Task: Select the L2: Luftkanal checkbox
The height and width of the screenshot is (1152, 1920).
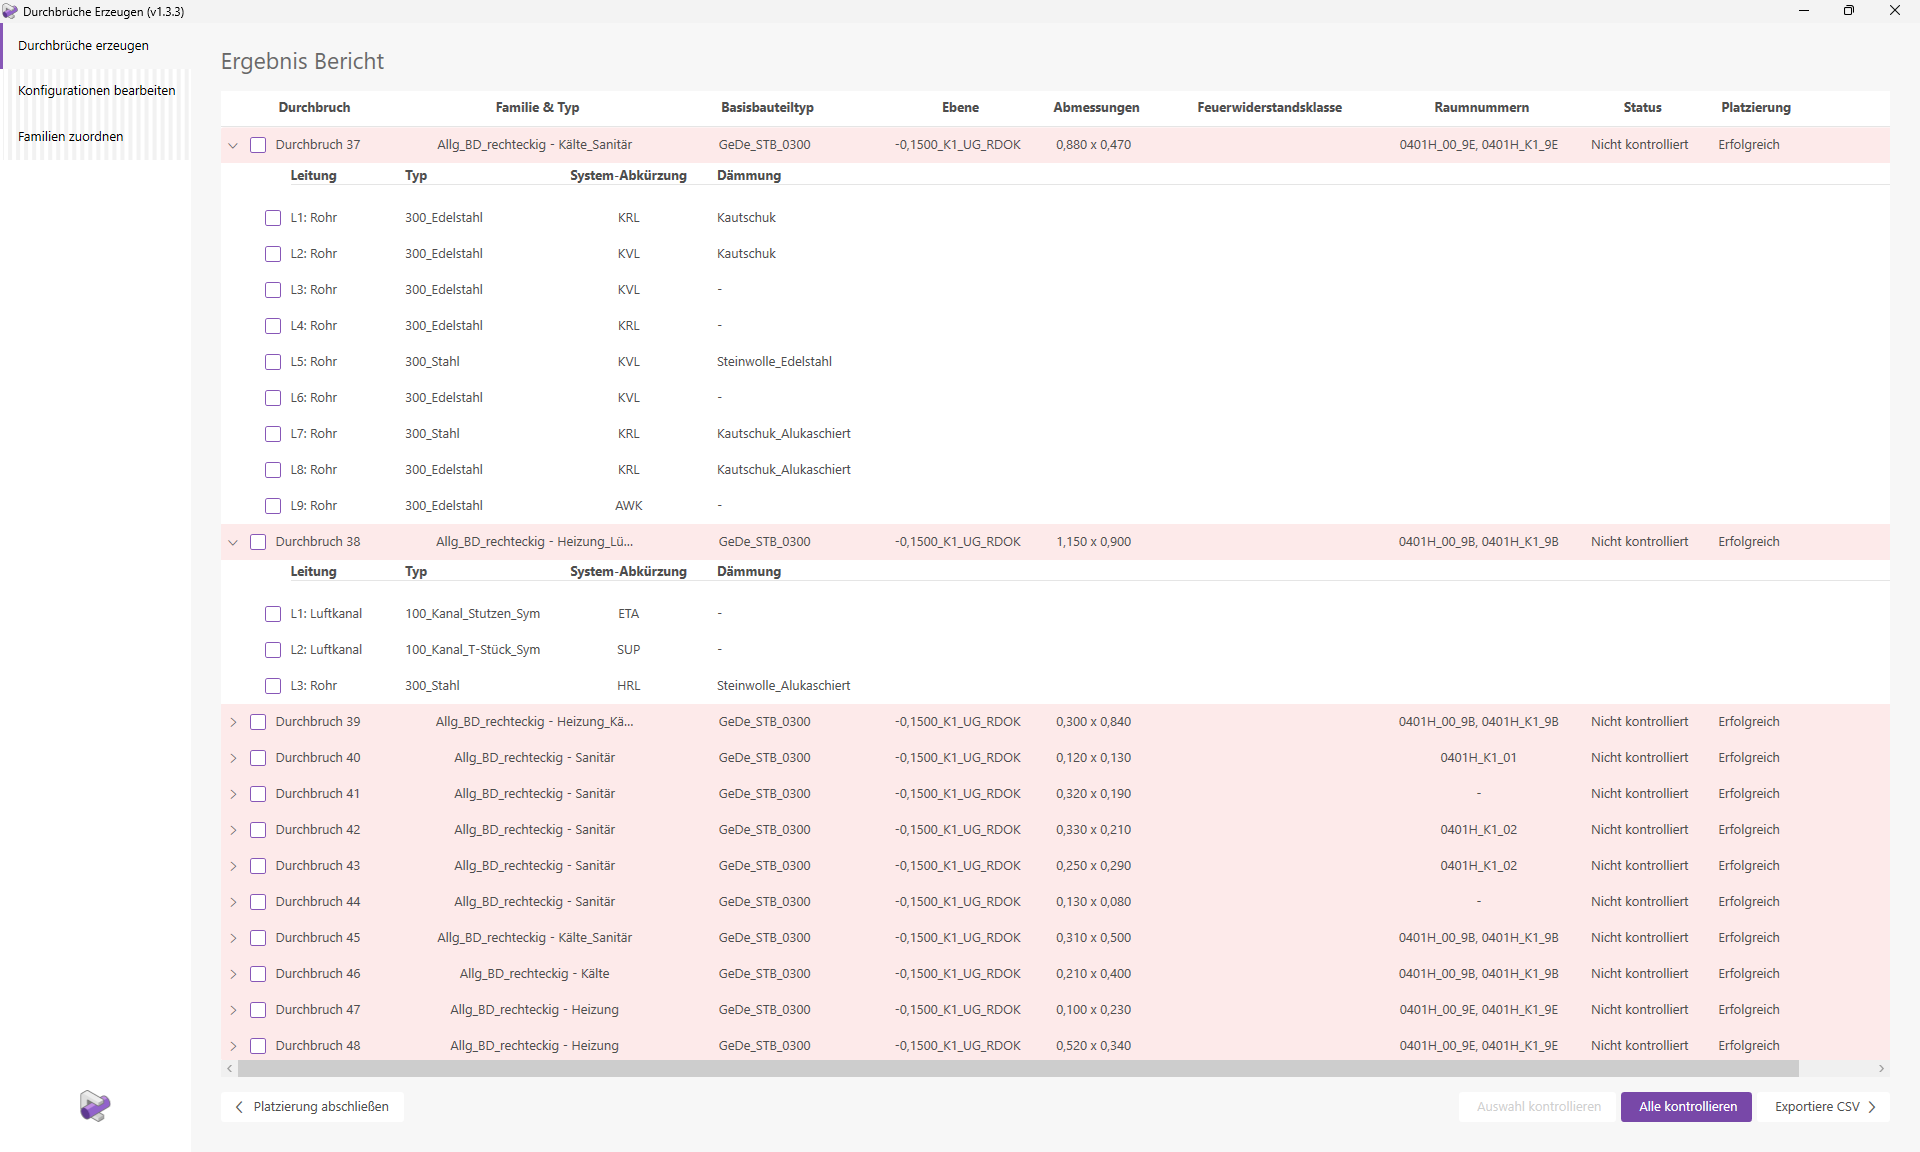Action: coord(273,649)
